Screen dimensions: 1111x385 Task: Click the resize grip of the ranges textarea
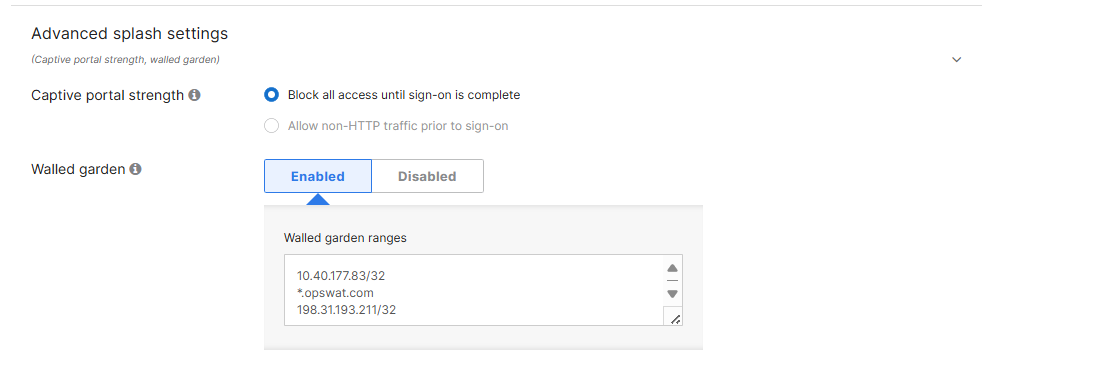click(675, 319)
